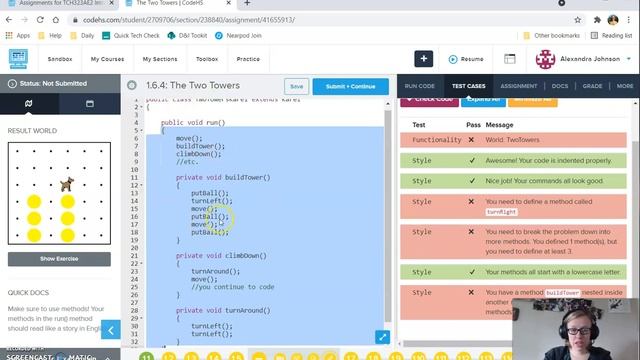Viewport: 640px width, 360px height.
Task: Open the Chrome three-dot menu
Action: (x=629, y=20)
